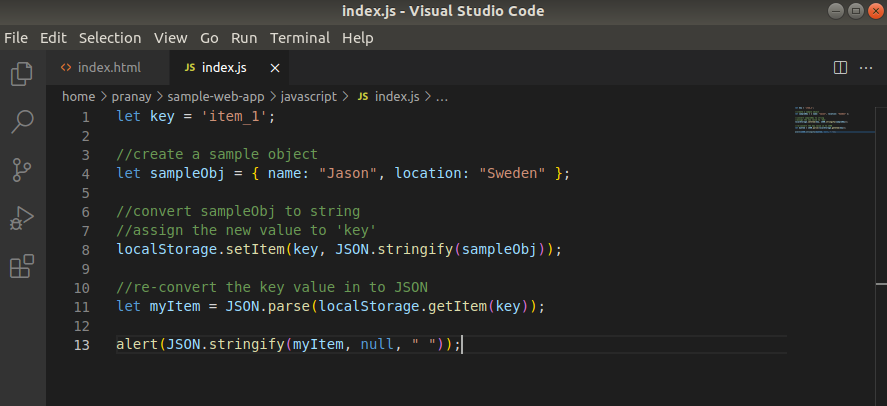Click the 'item_1' string on line 1

pos(235,116)
